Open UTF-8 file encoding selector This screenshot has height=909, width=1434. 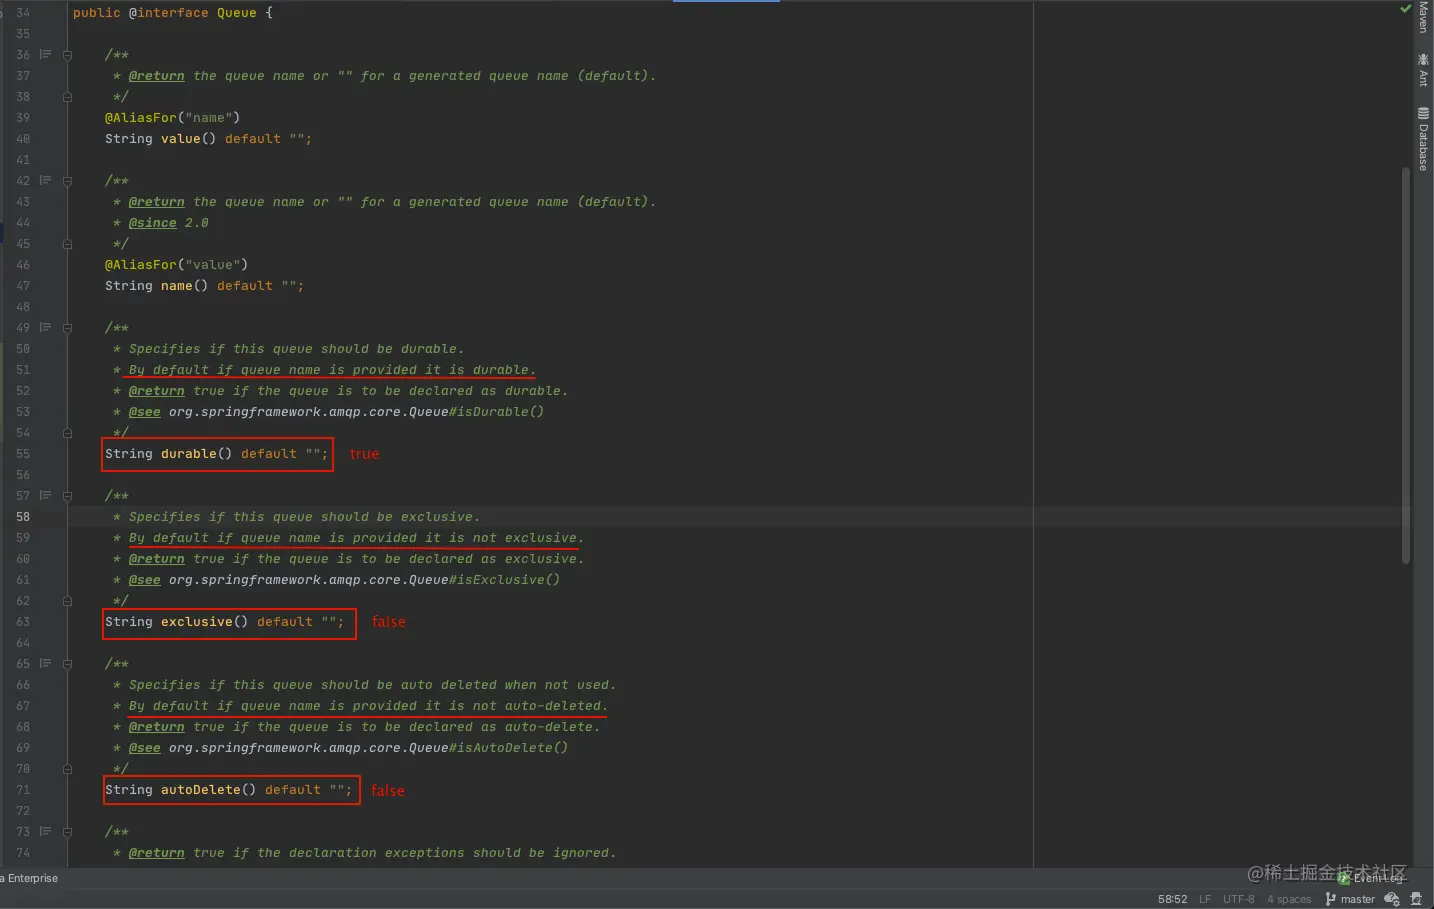tap(1238, 899)
